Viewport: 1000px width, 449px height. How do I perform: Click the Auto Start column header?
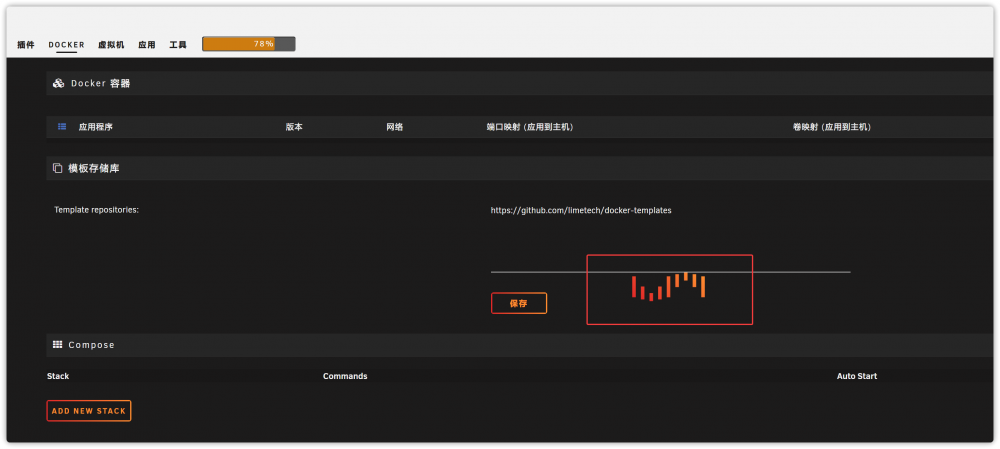point(857,376)
